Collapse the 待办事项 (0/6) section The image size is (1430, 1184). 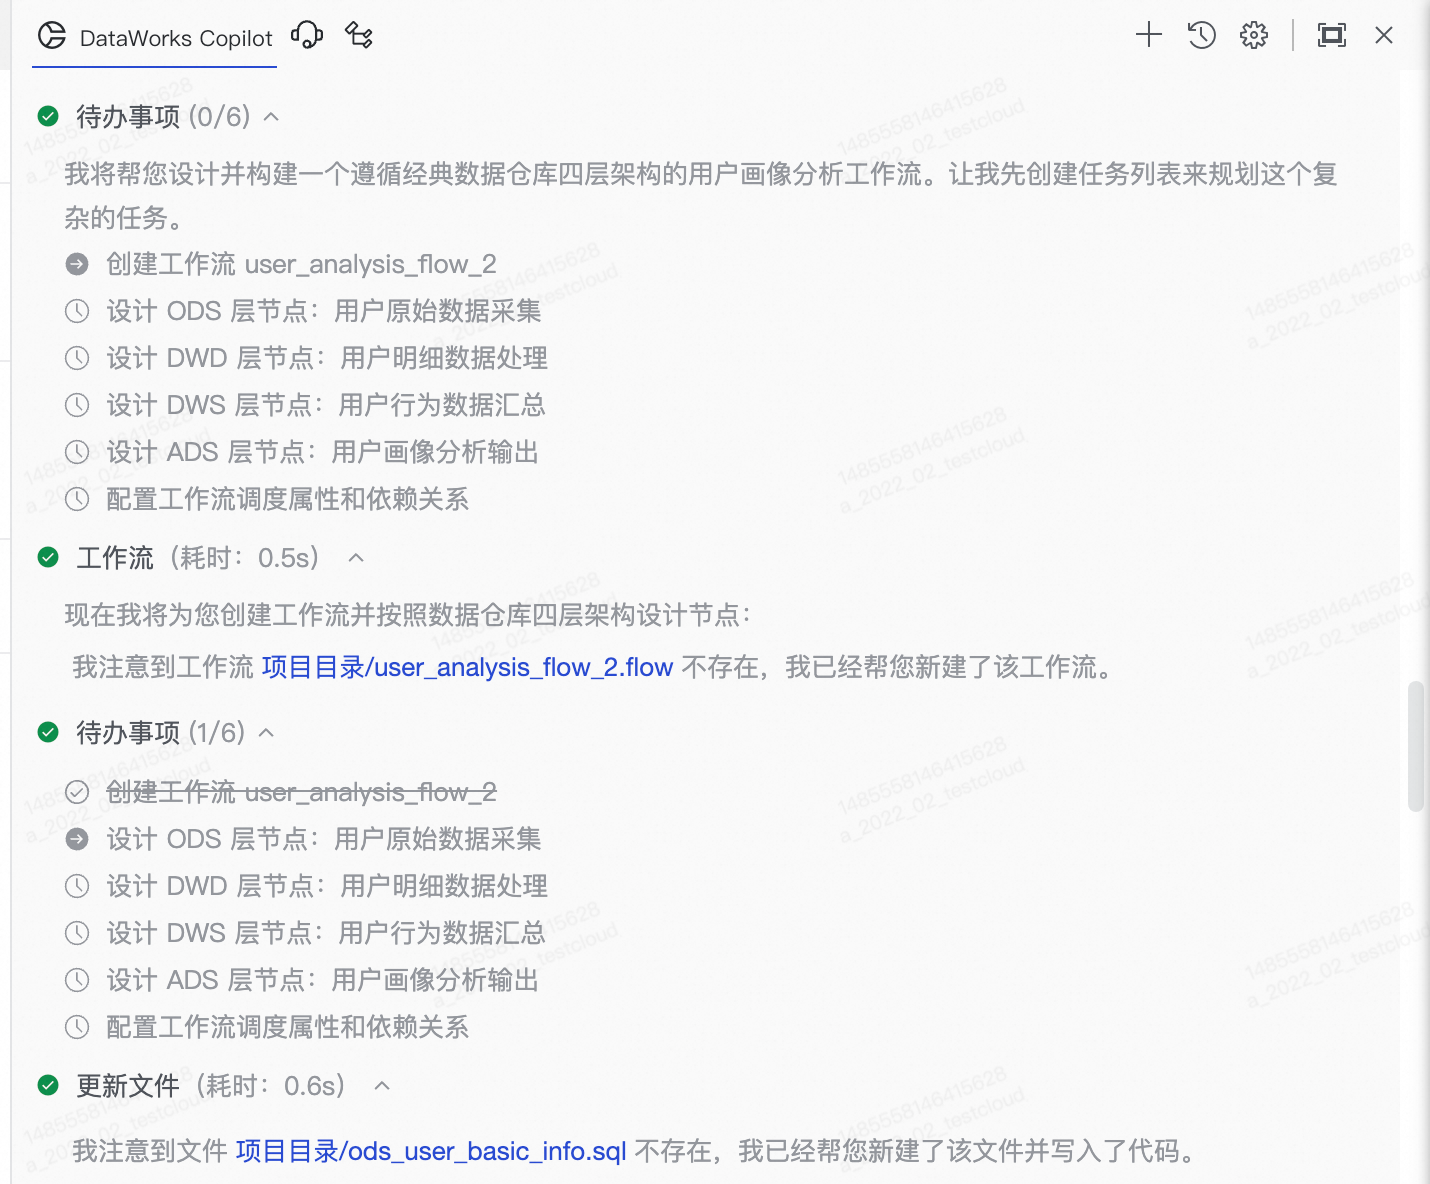271,117
